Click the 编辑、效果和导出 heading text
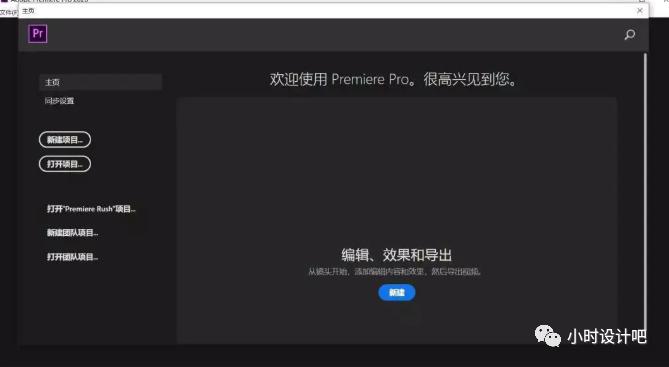The height and width of the screenshot is (367, 669). (396, 255)
